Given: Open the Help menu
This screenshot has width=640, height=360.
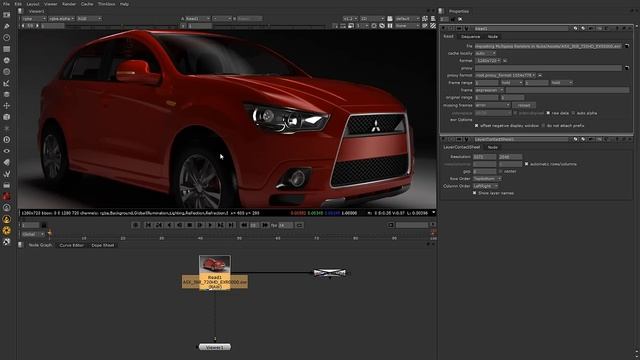Looking at the screenshot, I should [x=124, y=4].
